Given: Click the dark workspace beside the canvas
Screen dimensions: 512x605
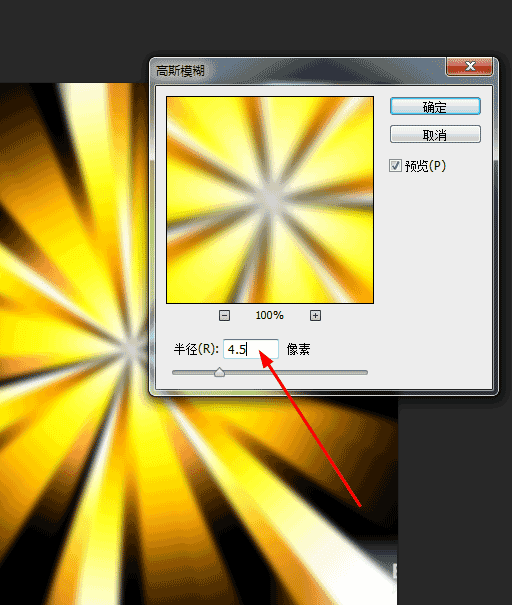Looking at the screenshot, I should (x=455, y=502).
